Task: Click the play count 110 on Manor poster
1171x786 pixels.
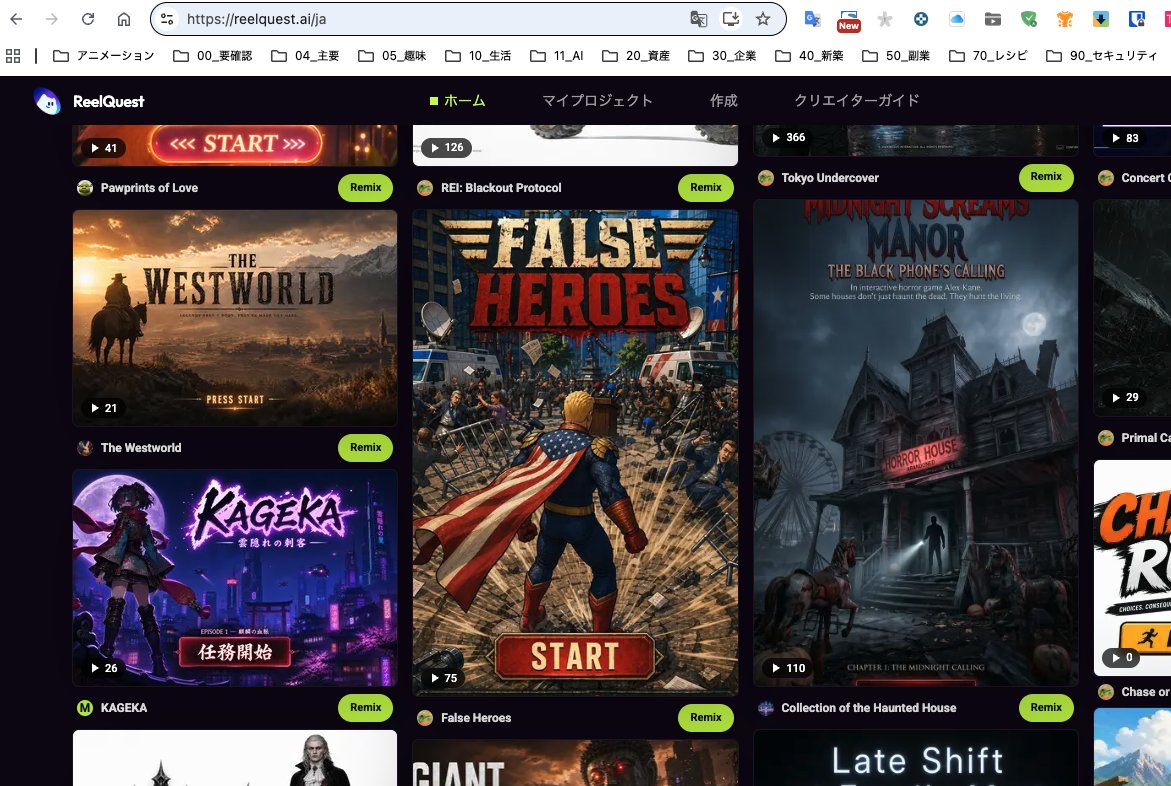Action: [789, 668]
